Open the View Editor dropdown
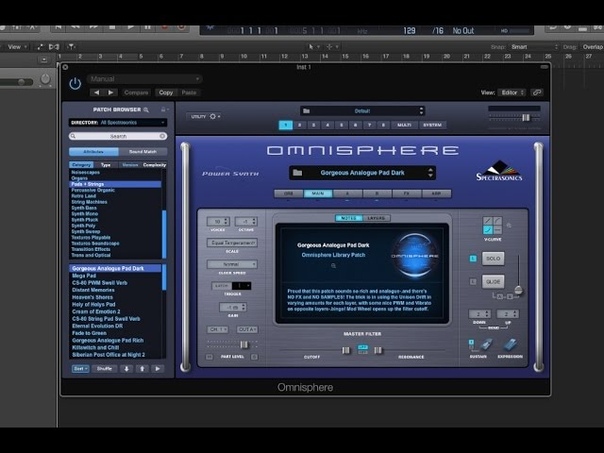This screenshot has width=604, height=453. coord(512,92)
